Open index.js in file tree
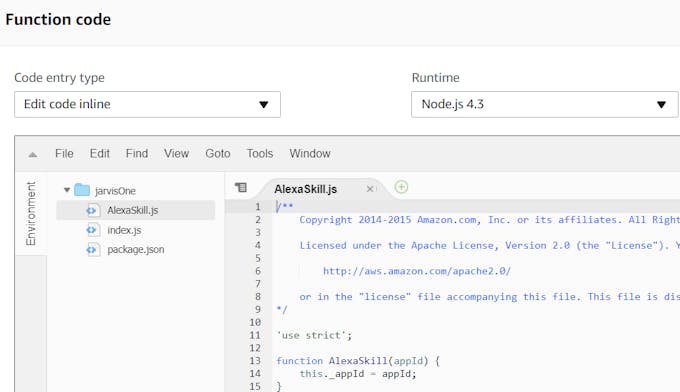The width and height of the screenshot is (680, 392). click(124, 230)
